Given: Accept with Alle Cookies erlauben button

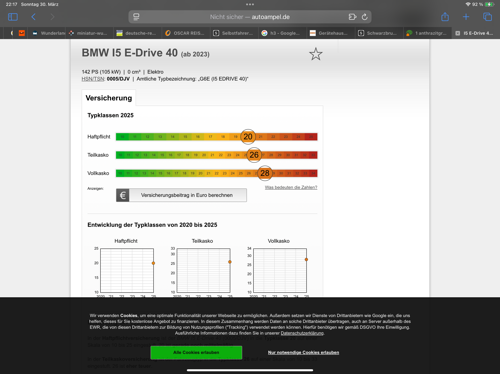Looking at the screenshot, I should [x=196, y=352].
